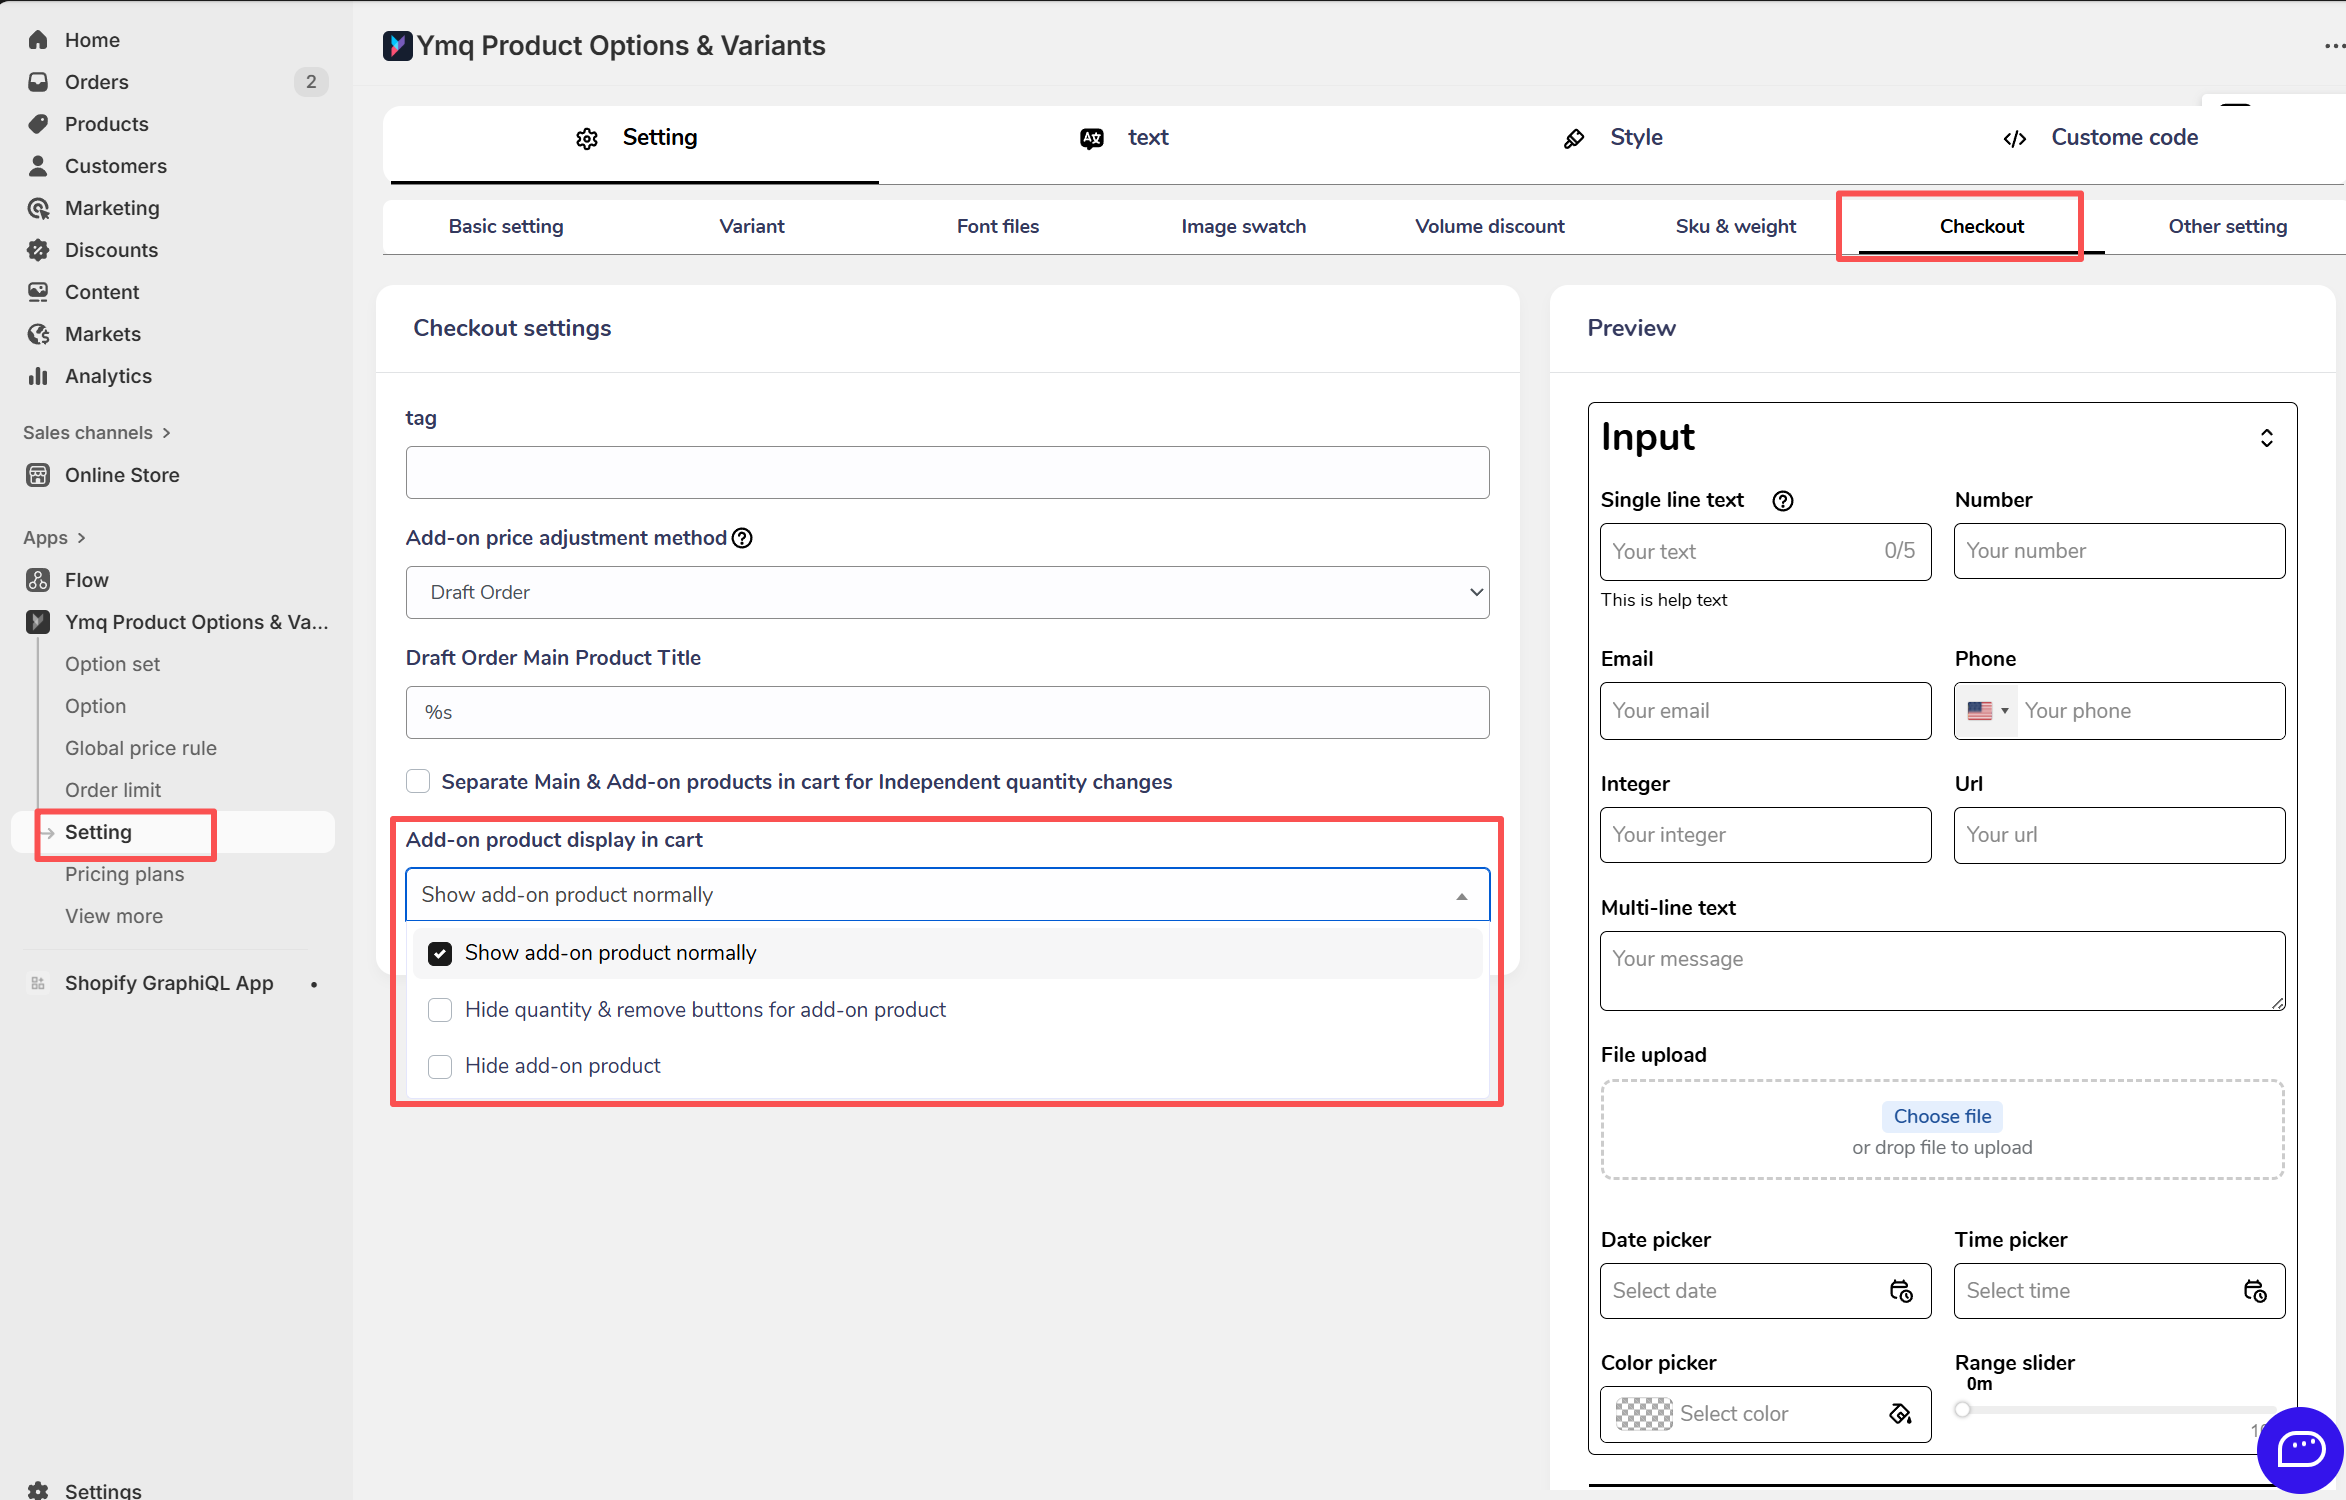
Task: Click the Ymq app logo in header
Action: (397, 46)
